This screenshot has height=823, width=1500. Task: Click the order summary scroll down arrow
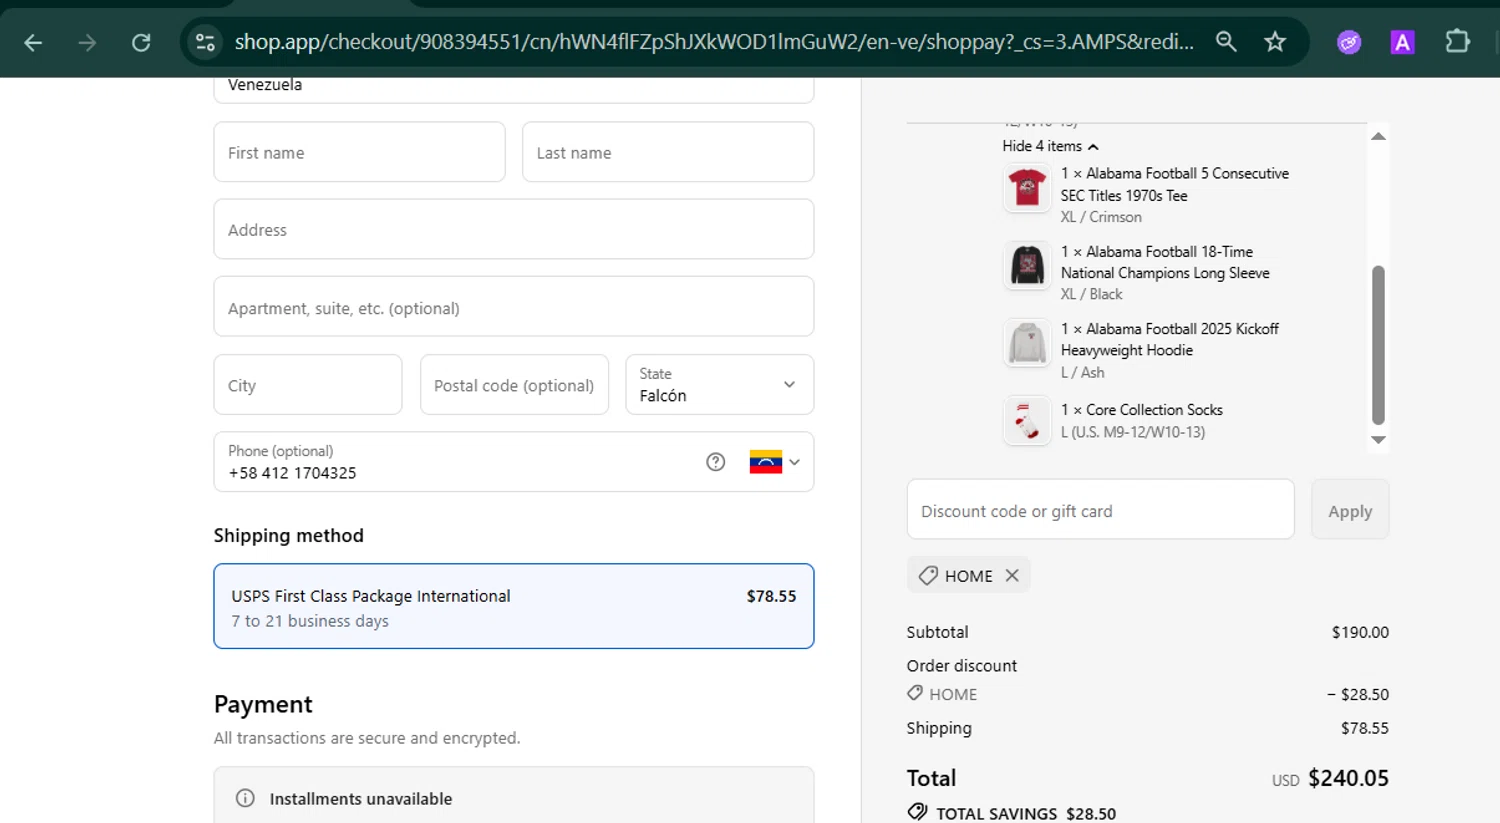(x=1378, y=440)
